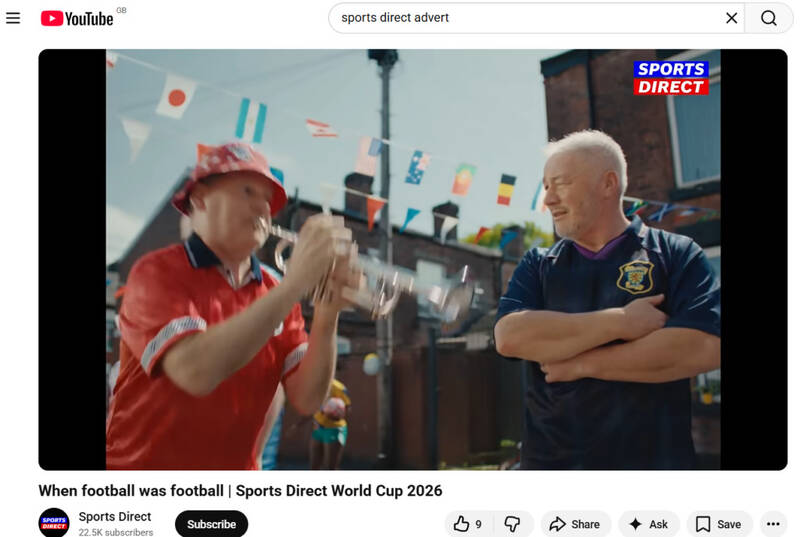Open the more actions three-dot menu
Image resolution: width=800 pixels, height=537 pixels.
click(x=773, y=524)
